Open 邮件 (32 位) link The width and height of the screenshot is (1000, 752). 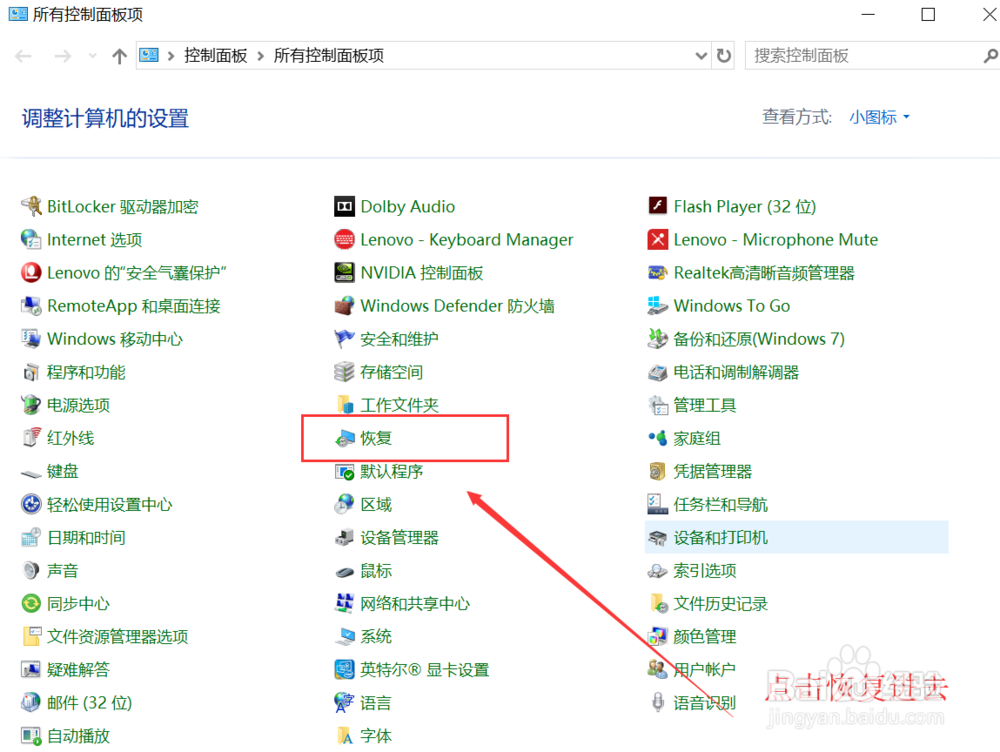(89, 703)
